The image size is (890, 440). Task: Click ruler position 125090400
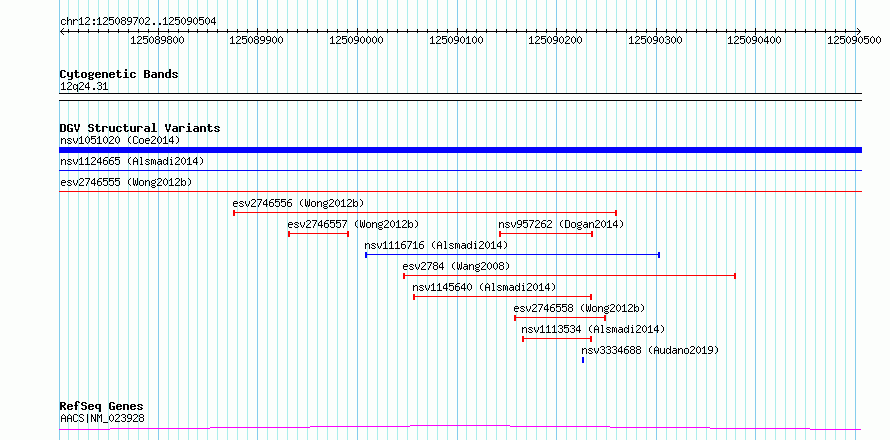pyautogui.click(x=754, y=40)
